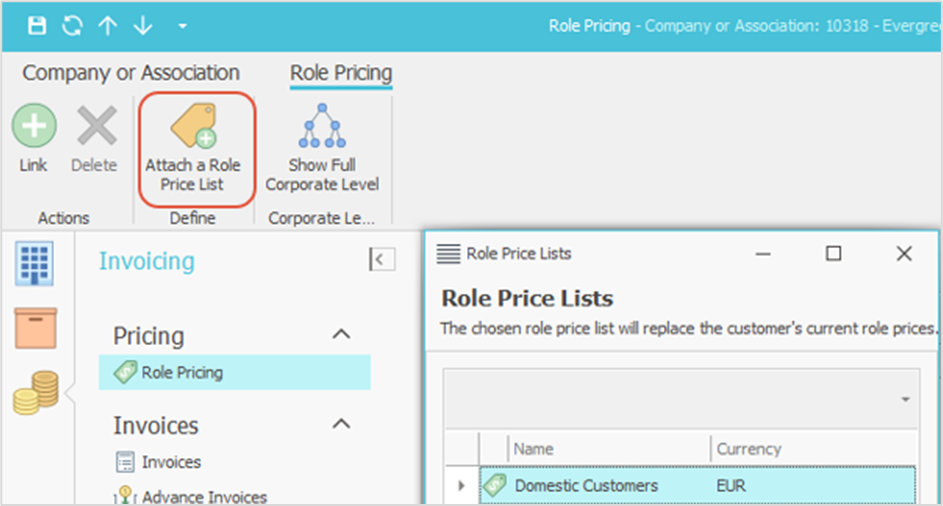Click the green Link button
This screenshot has height=506, width=943.
(x=34, y=140)
